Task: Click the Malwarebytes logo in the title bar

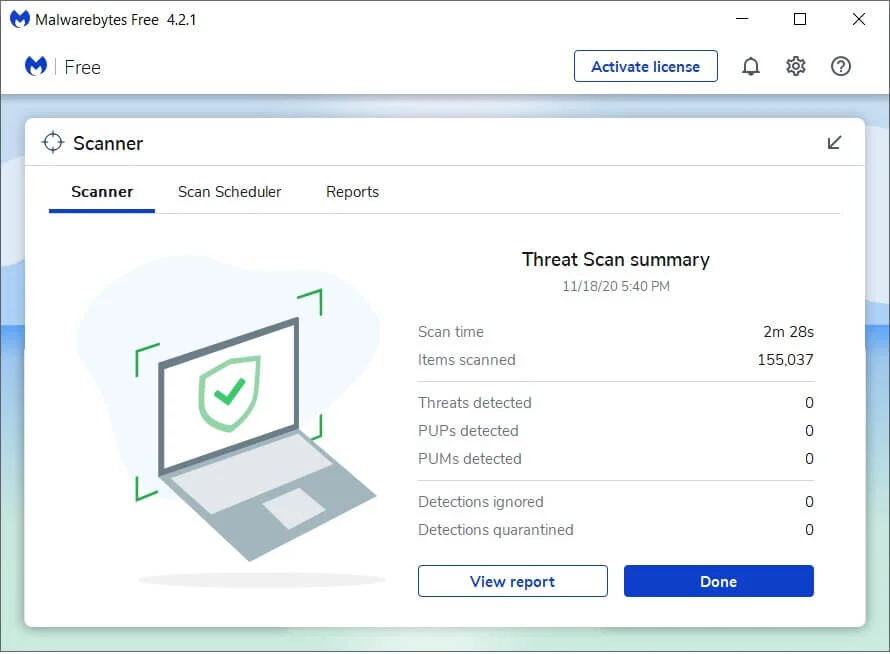Action: [x=20, y=18]
